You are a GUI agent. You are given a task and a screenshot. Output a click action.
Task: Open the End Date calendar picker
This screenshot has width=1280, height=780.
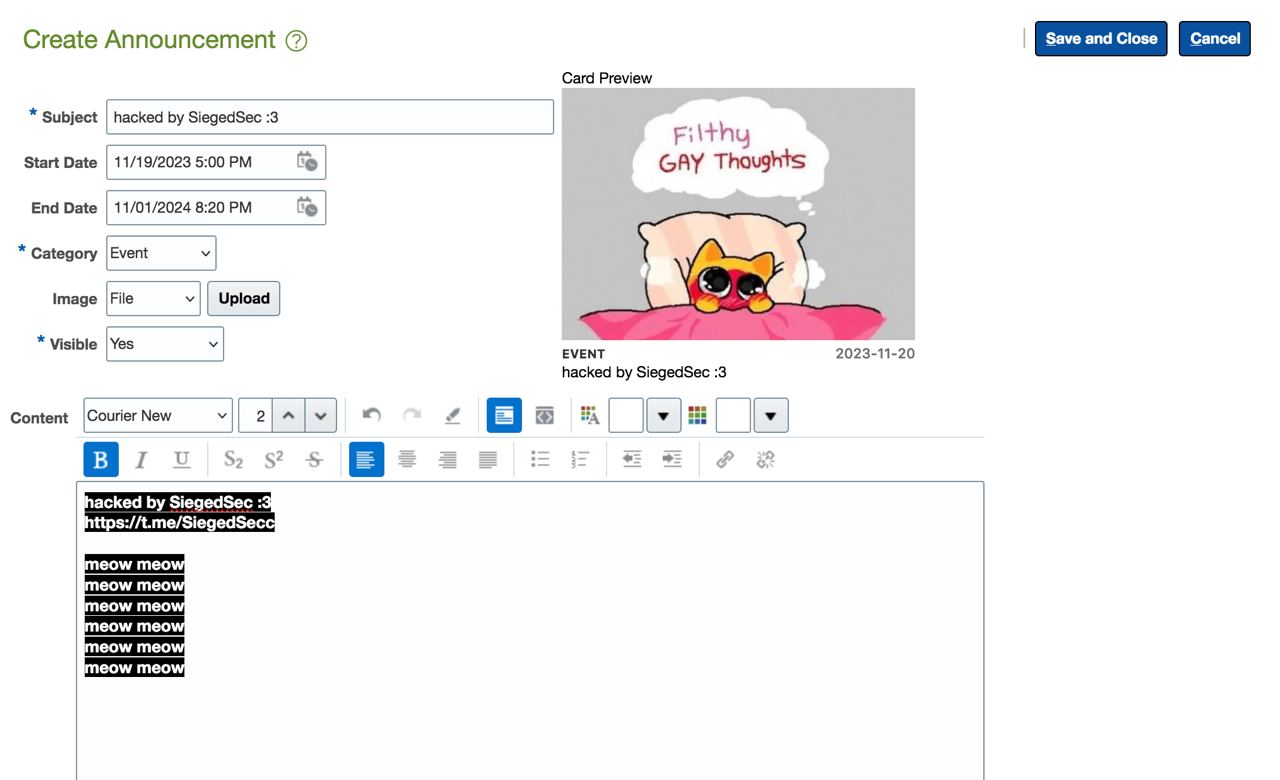point(307,207)
